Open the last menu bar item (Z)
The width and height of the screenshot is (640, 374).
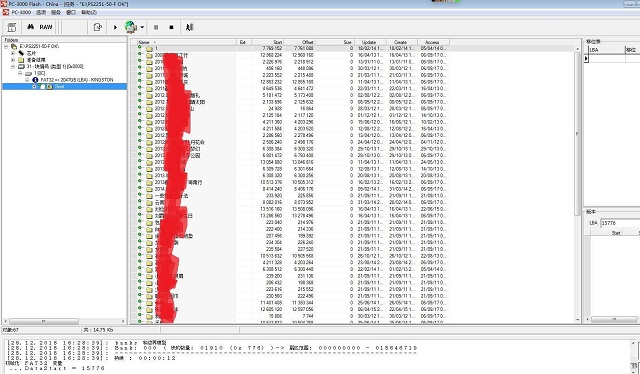coord(89,13)
